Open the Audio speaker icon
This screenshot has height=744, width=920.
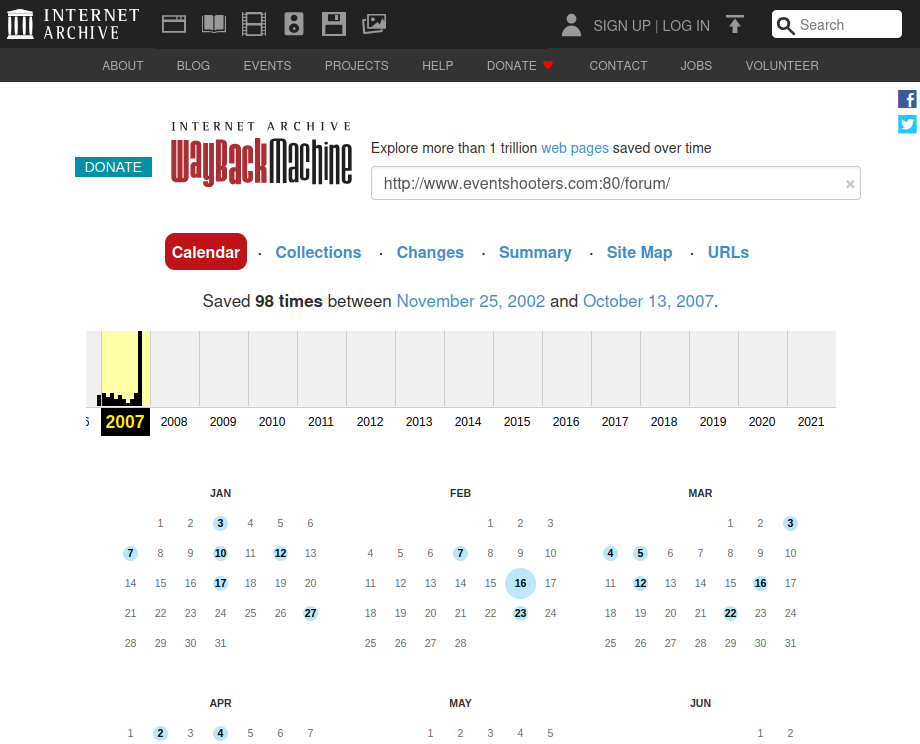tap(294, 25)
